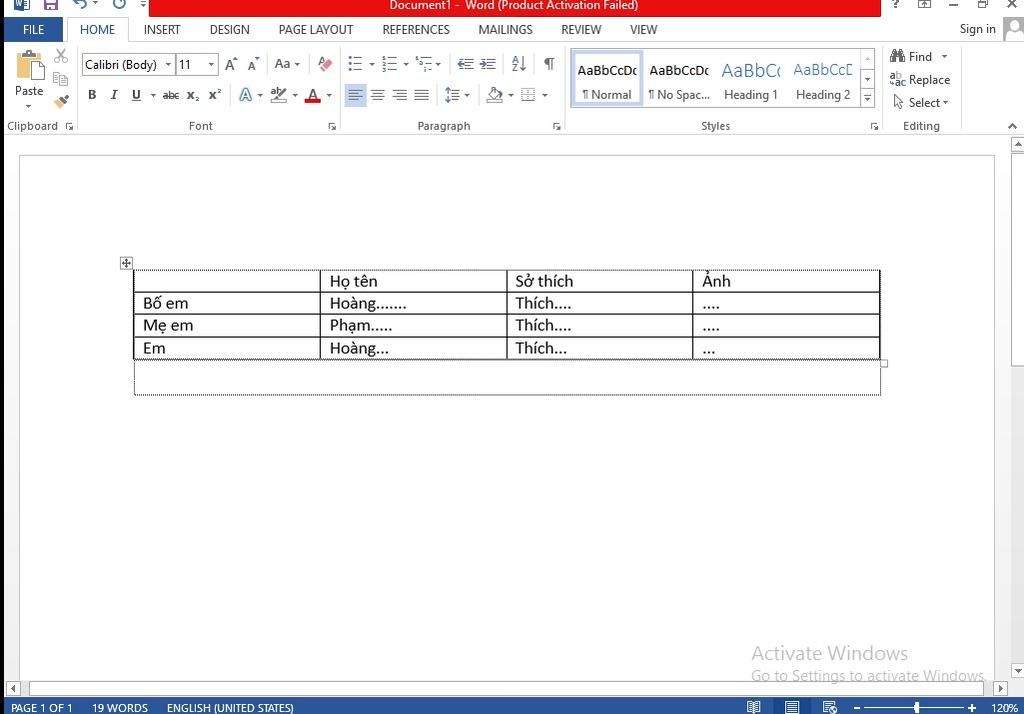Open Paragraph dialog launcher
Screen dimensions: 1024x714
pyautogui.click(x=556, y=126)
